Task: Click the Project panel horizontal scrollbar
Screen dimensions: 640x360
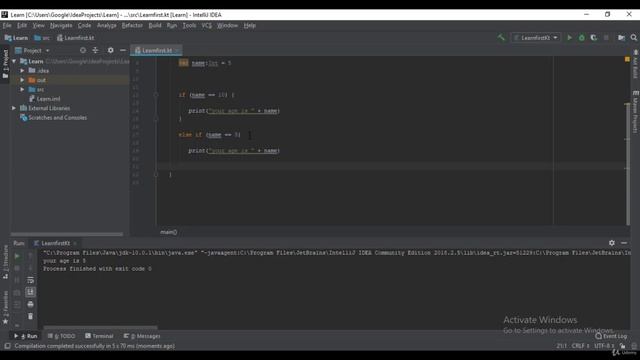Action: pos(67,234)
